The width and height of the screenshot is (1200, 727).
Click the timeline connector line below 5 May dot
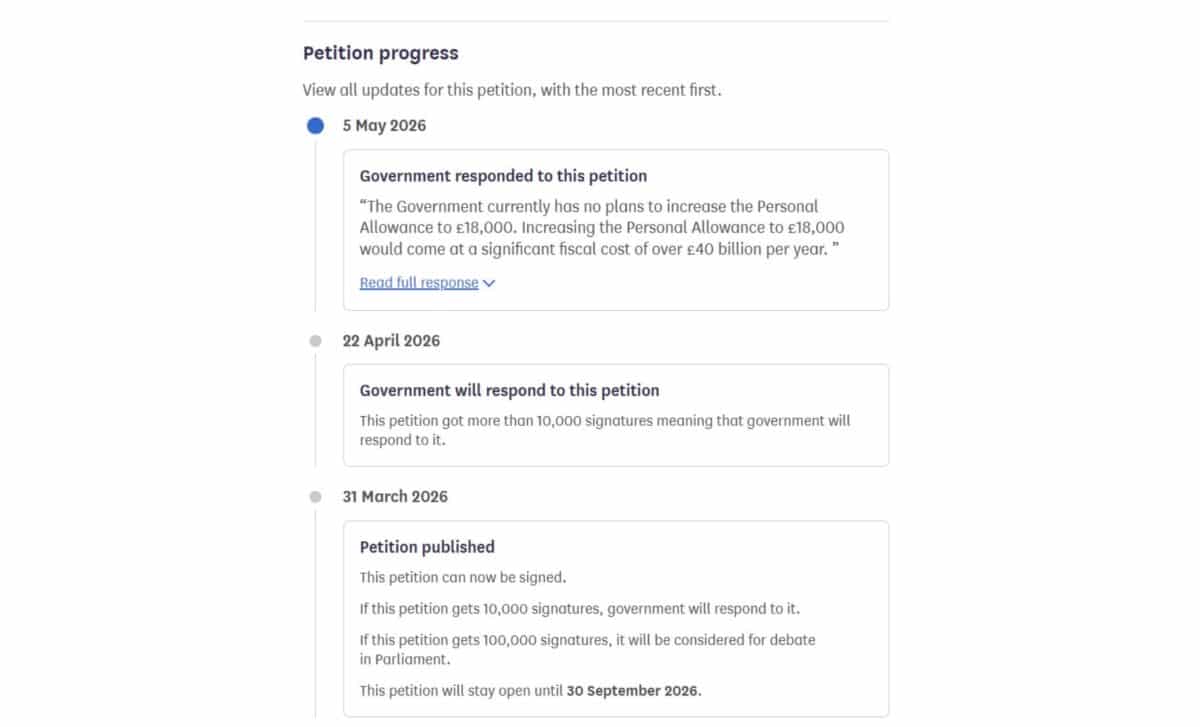coord(316,223)
